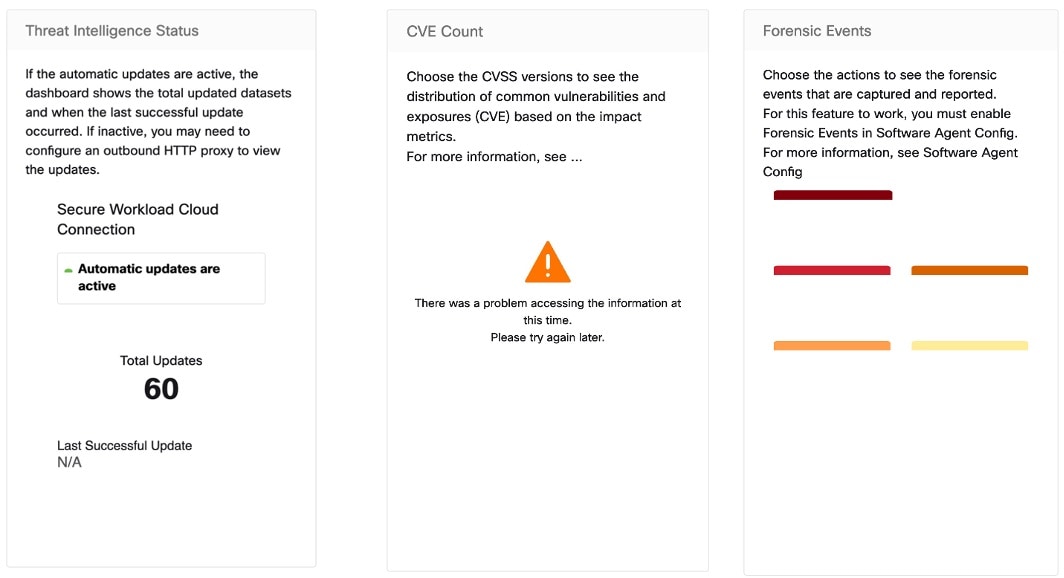Click the Last Successful Update N/A value
This screenshot has height=578, width=1064.
(x=69, y=462)
